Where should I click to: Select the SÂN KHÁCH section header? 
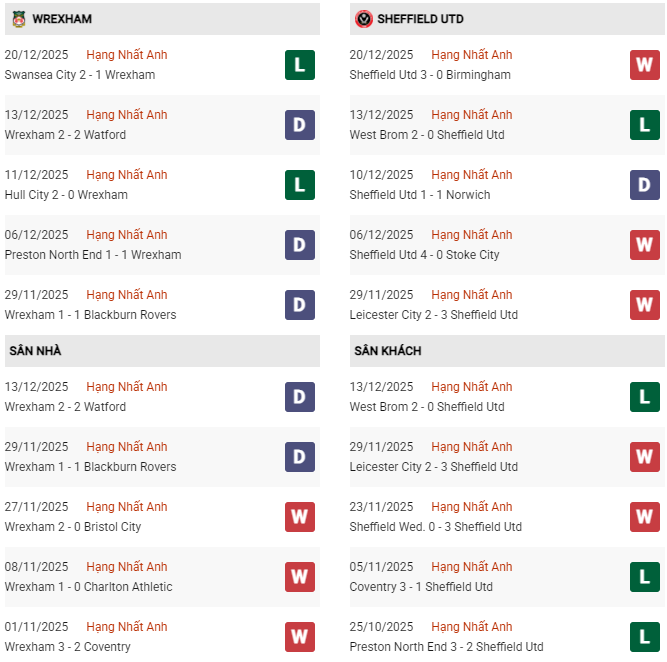point(387,351)
